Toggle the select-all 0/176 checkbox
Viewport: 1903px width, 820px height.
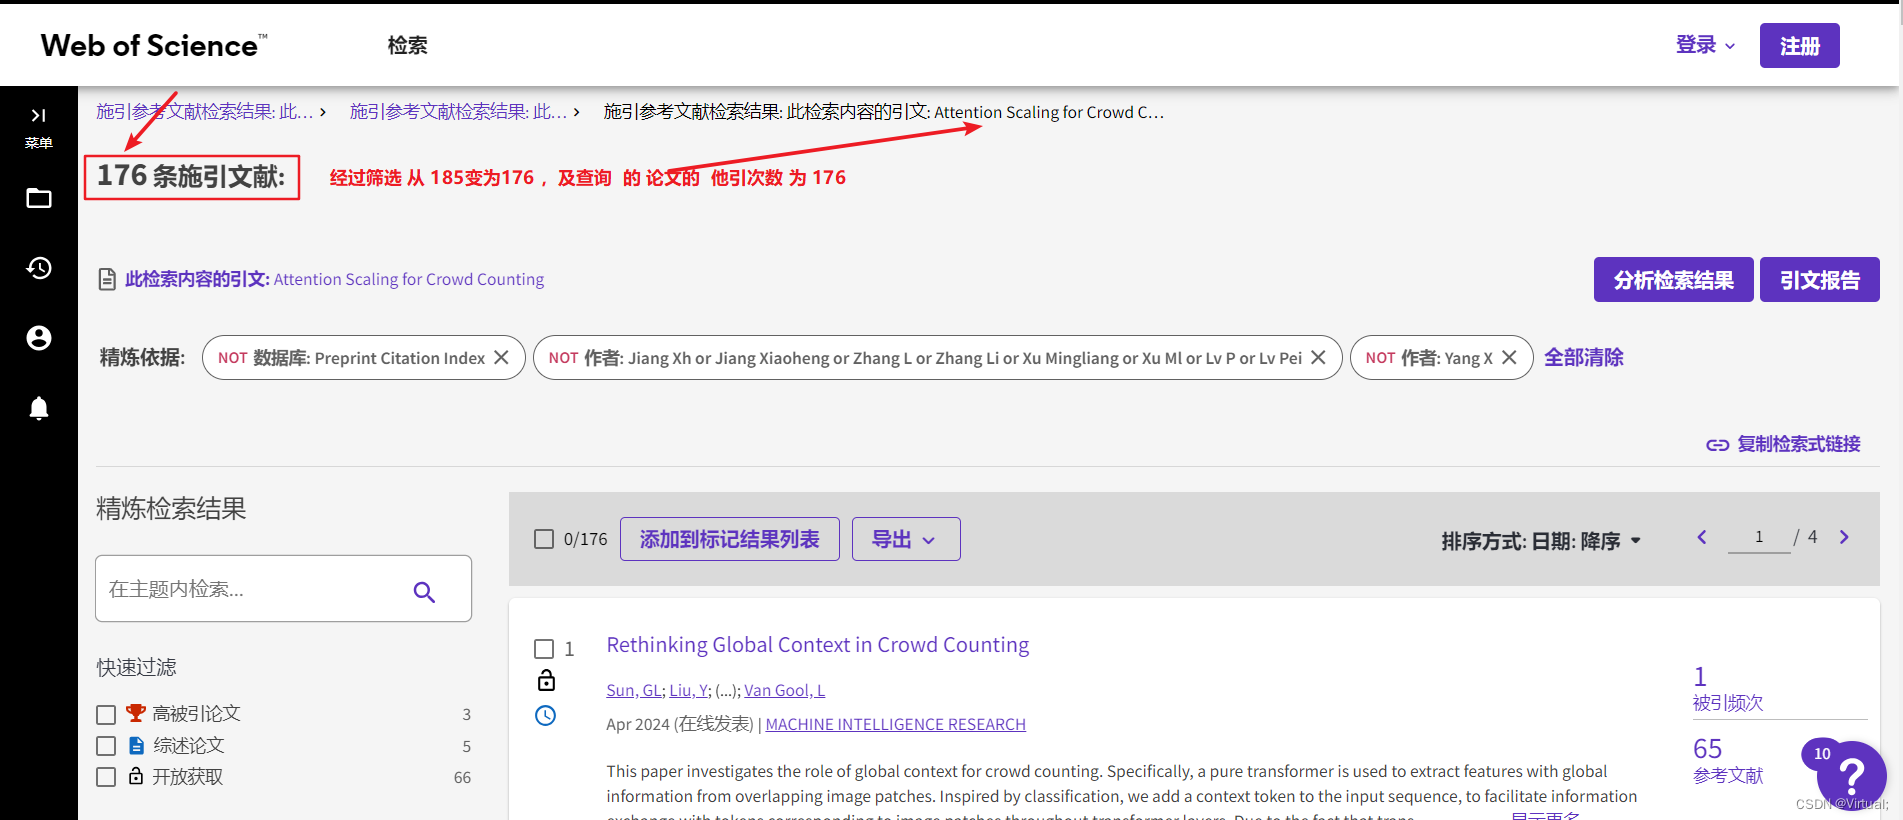544,539
